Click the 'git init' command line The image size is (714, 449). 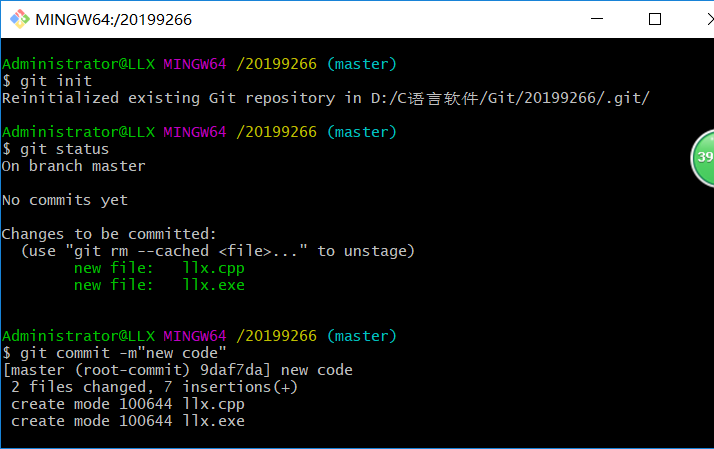coord(54,81)
